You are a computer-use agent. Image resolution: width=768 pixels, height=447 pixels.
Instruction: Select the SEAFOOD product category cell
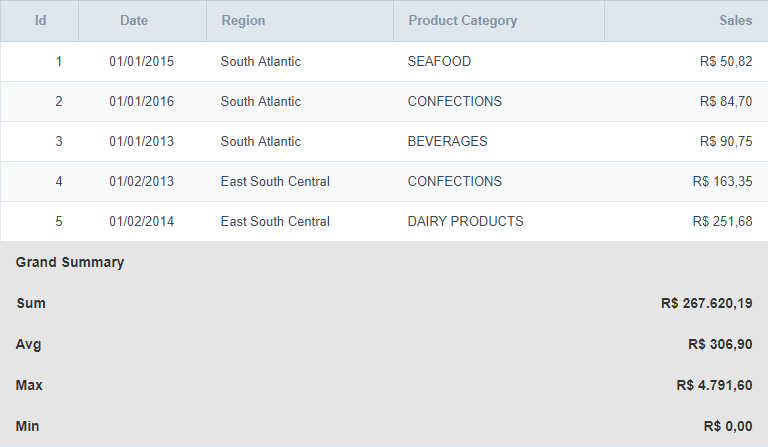[439, 62]
